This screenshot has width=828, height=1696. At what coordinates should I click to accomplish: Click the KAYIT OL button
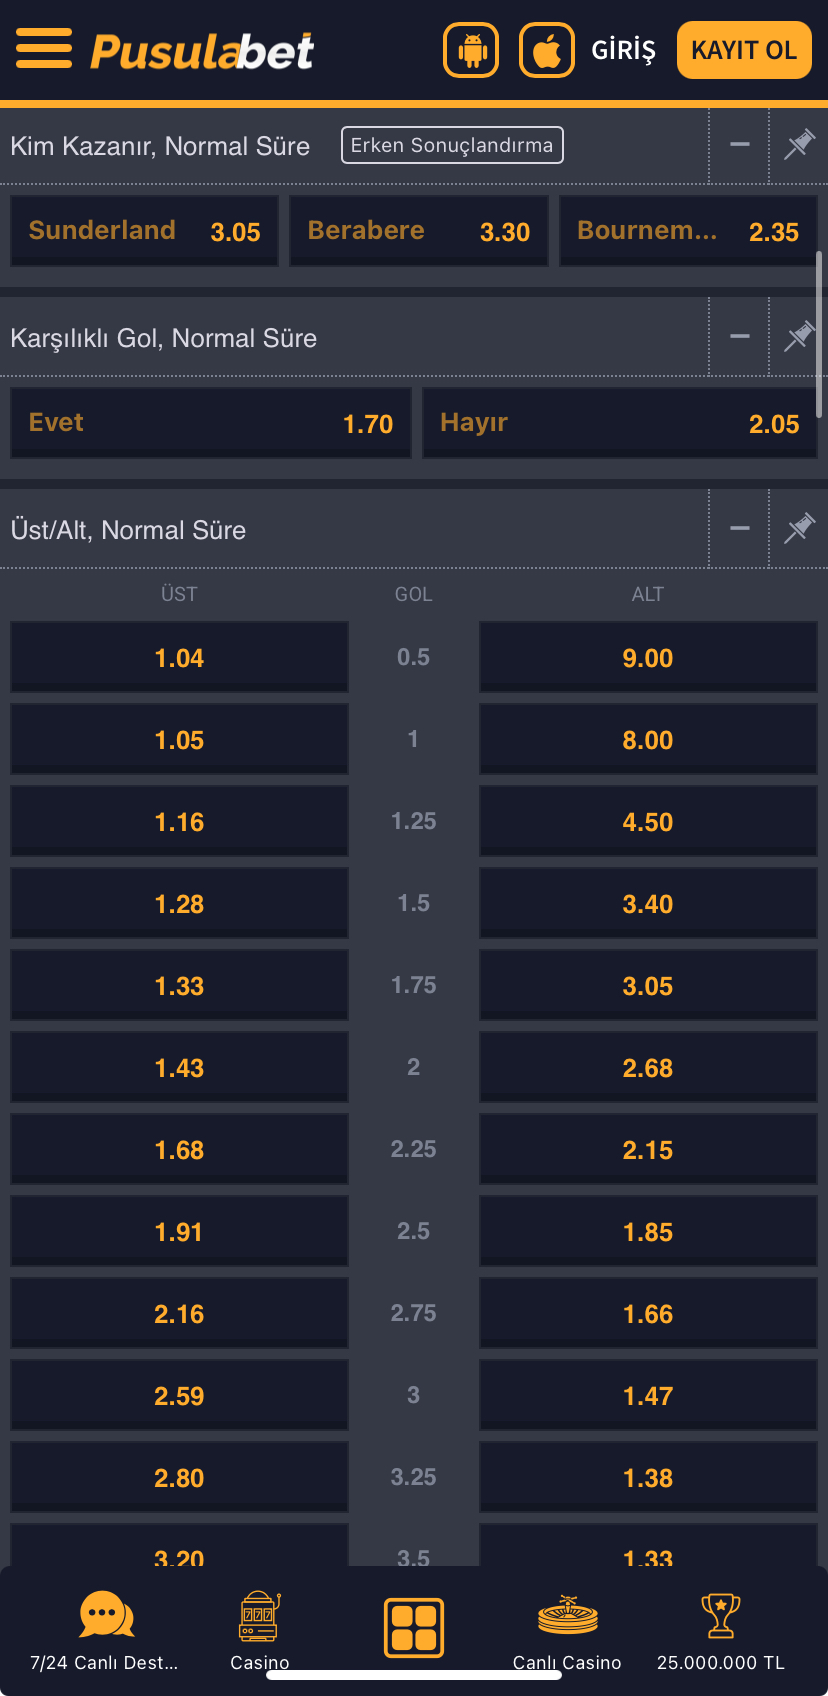744,50
